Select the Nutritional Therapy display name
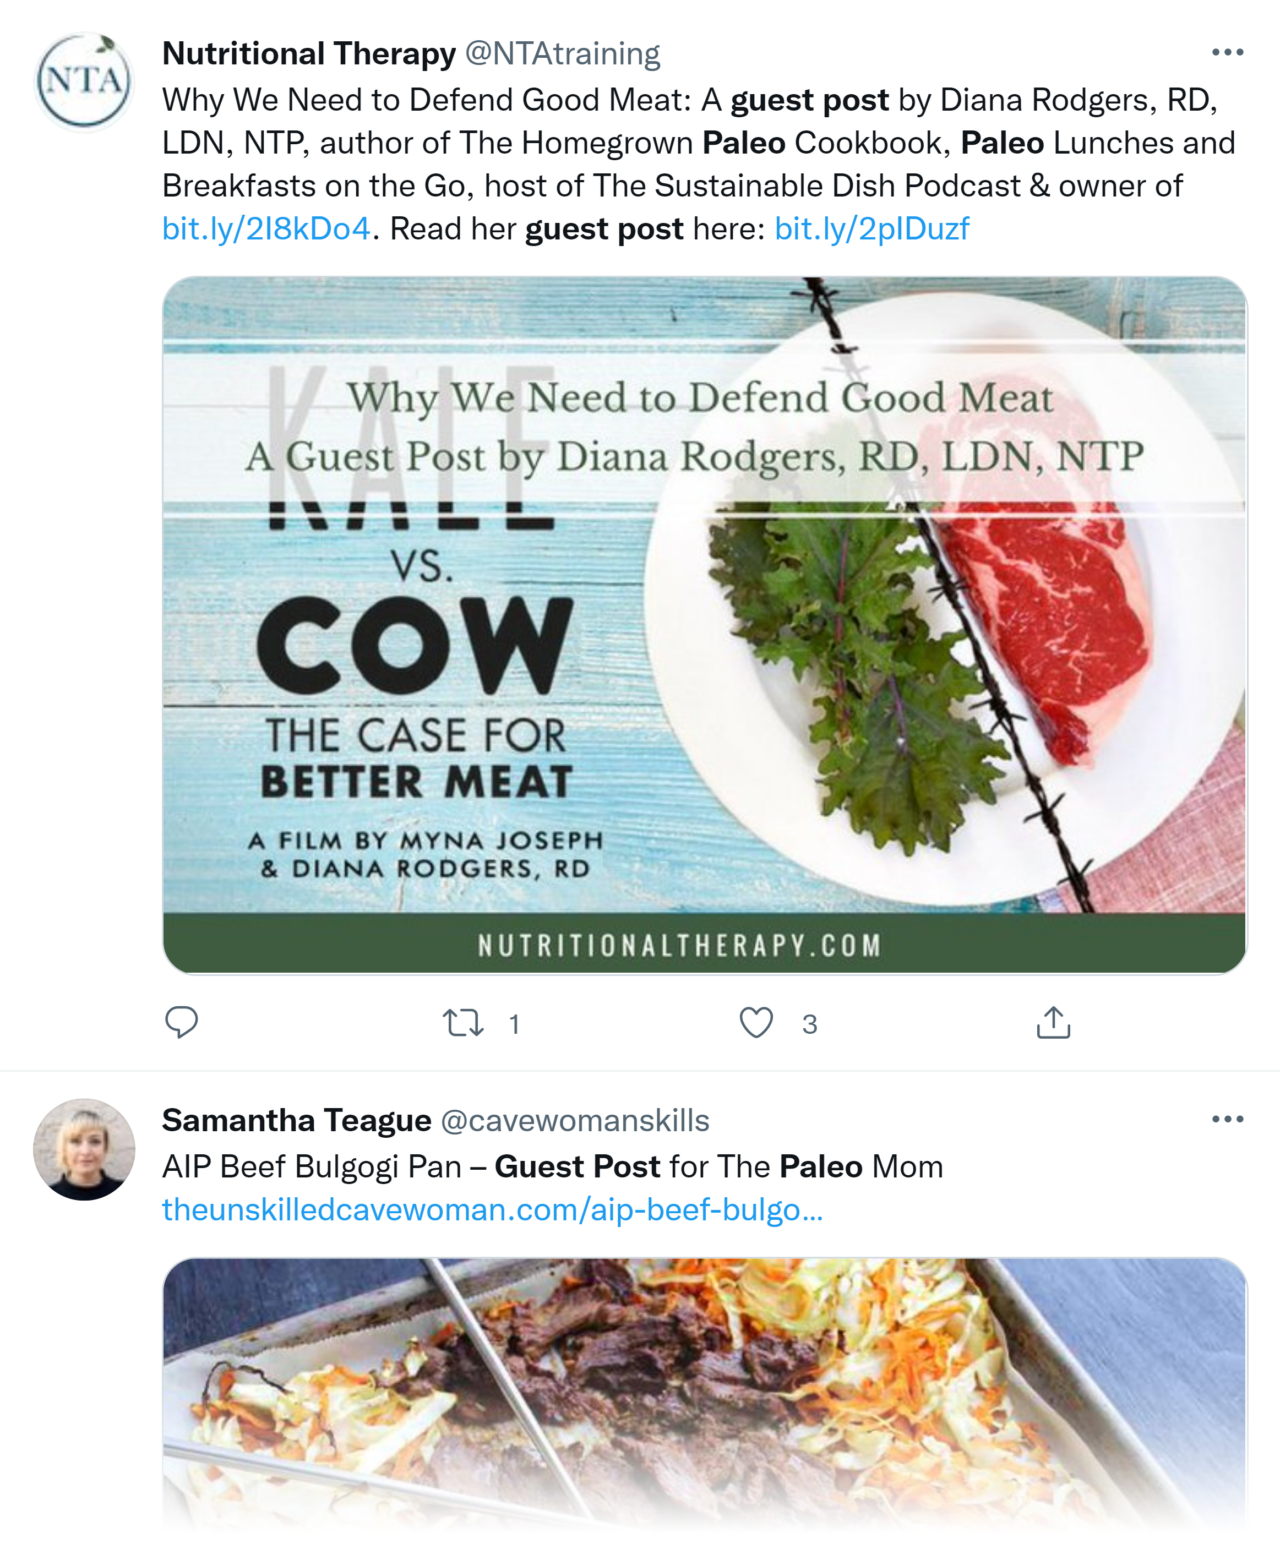1280x1549 pixels. [x=309, y=54]
